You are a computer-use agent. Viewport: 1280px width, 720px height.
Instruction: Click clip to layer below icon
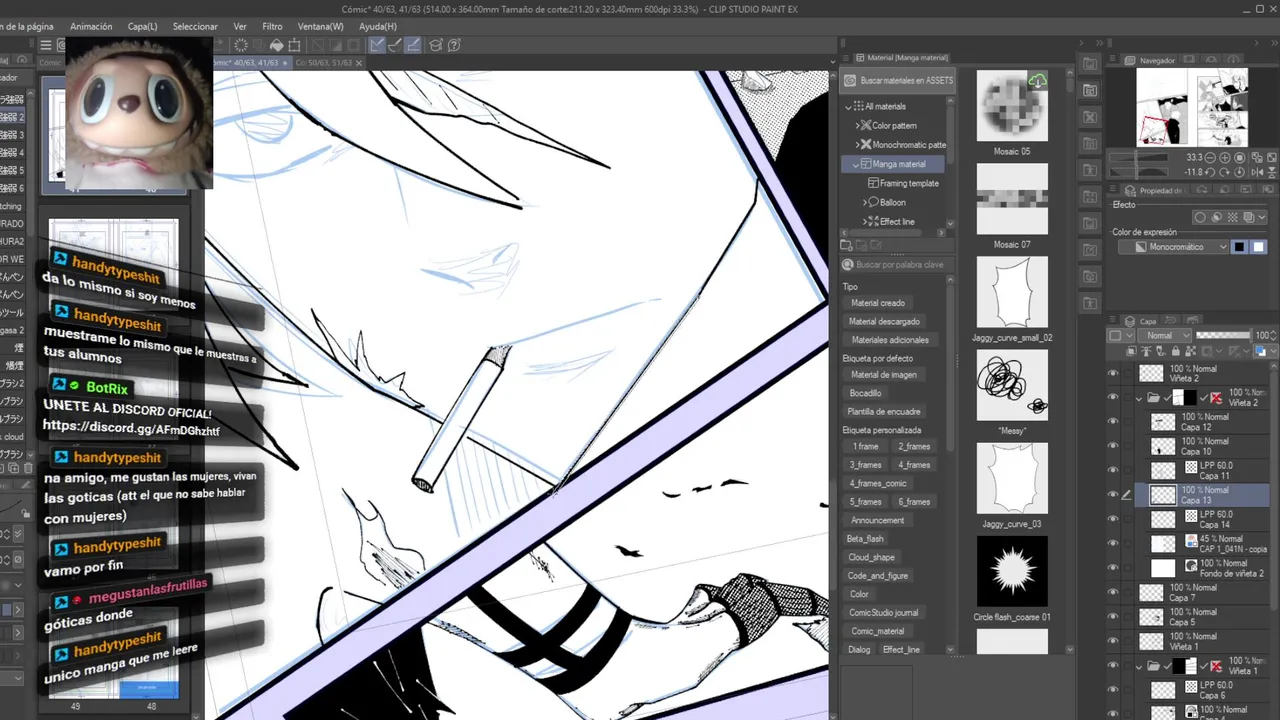[x=1131, y=351]
